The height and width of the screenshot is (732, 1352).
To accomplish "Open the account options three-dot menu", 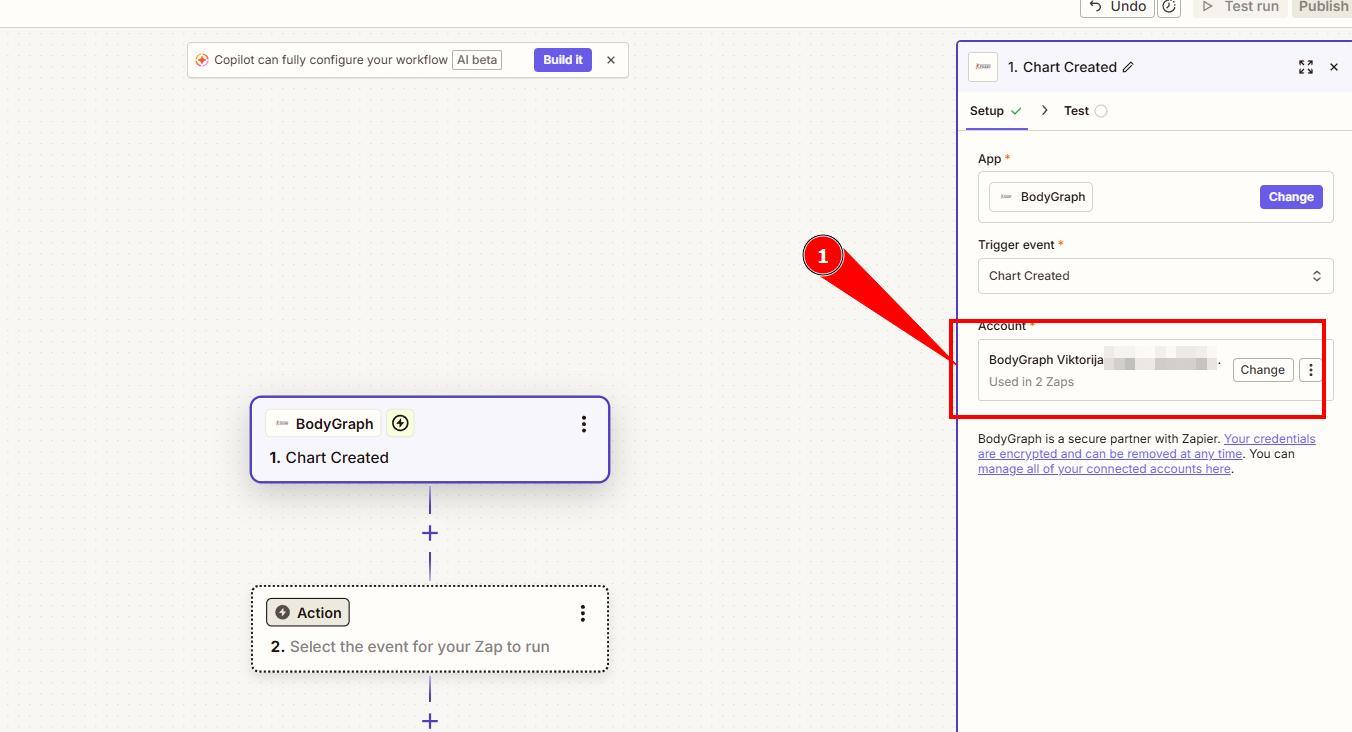I will click(x=1310, y=370).
